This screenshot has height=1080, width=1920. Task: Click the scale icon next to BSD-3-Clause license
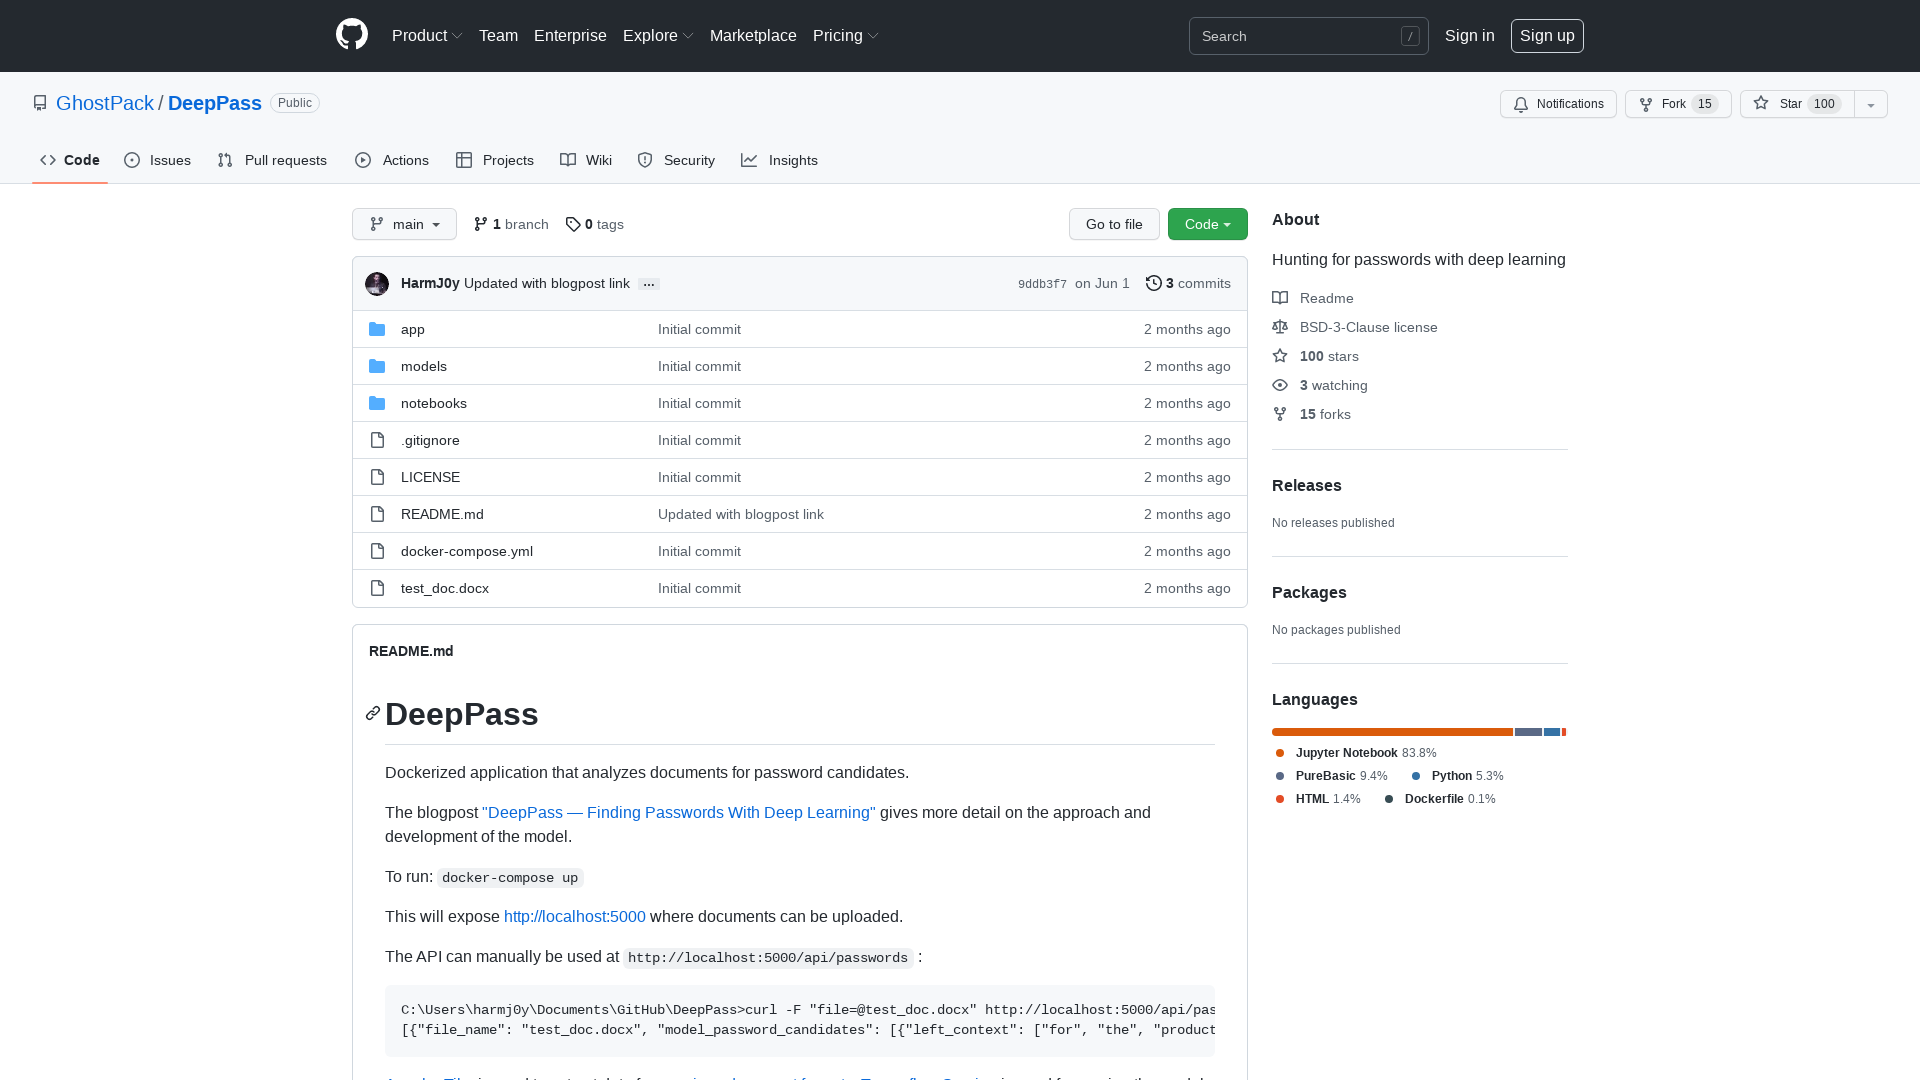1280,327
